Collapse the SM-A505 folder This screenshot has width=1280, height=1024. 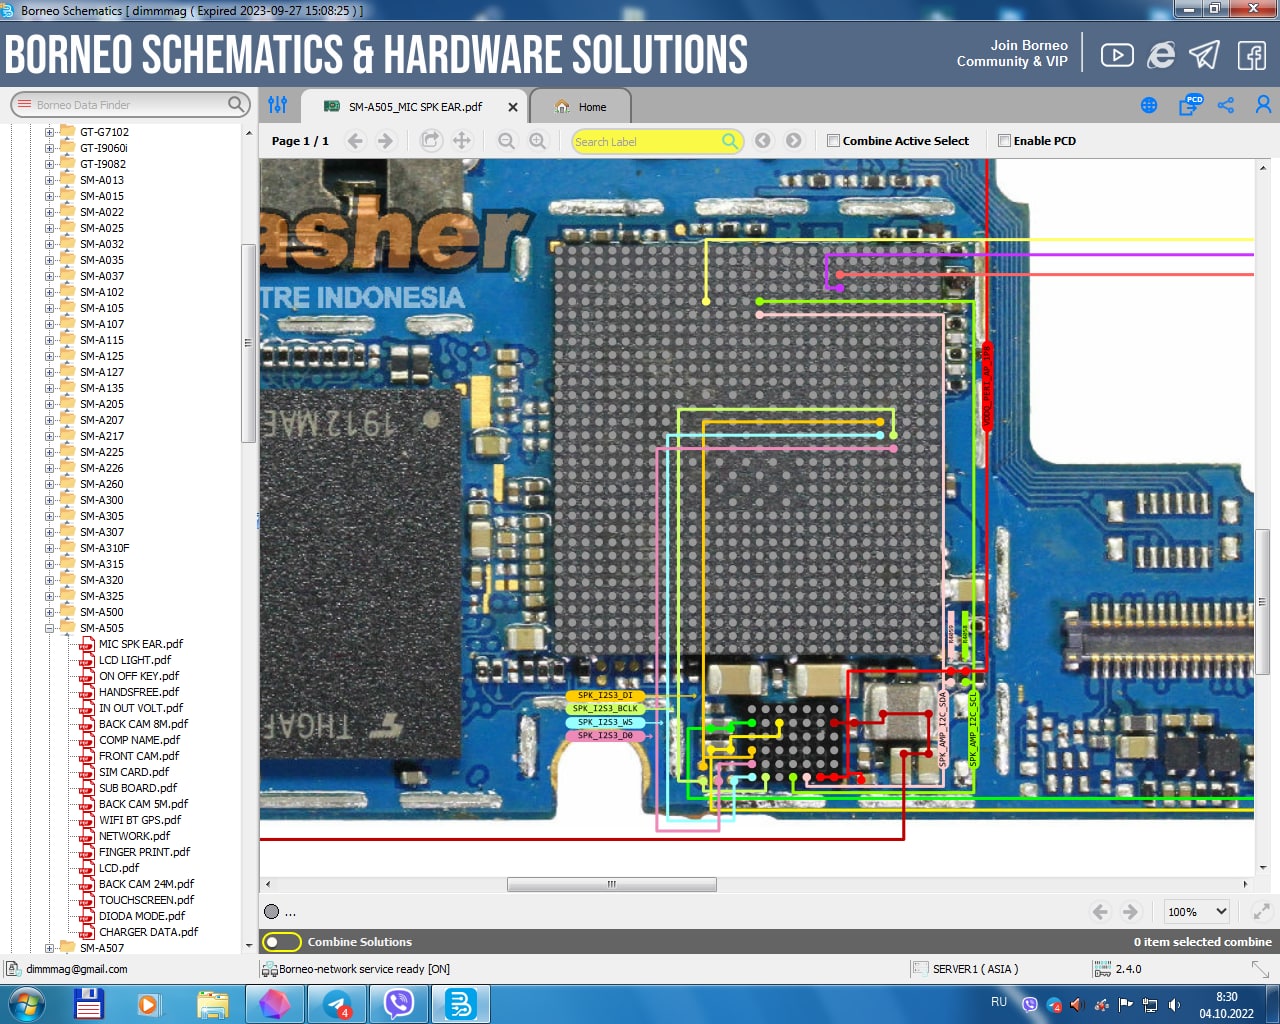[x=49, y=628]
